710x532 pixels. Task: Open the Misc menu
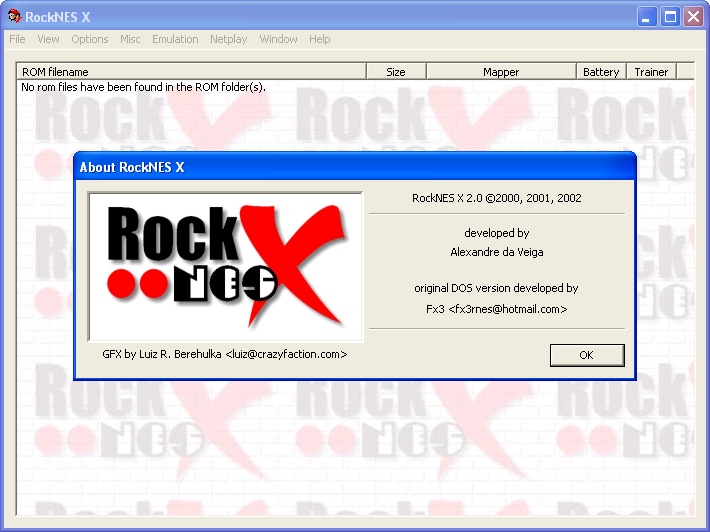coord(130,39)
